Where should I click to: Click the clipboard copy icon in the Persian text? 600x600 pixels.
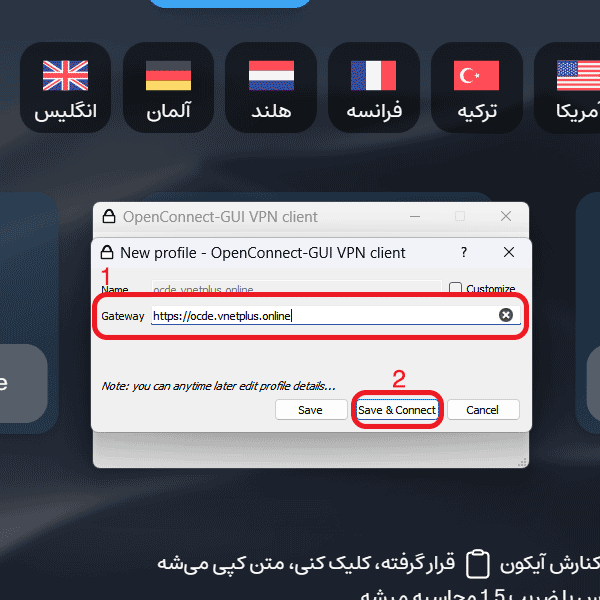coord(478,564)
